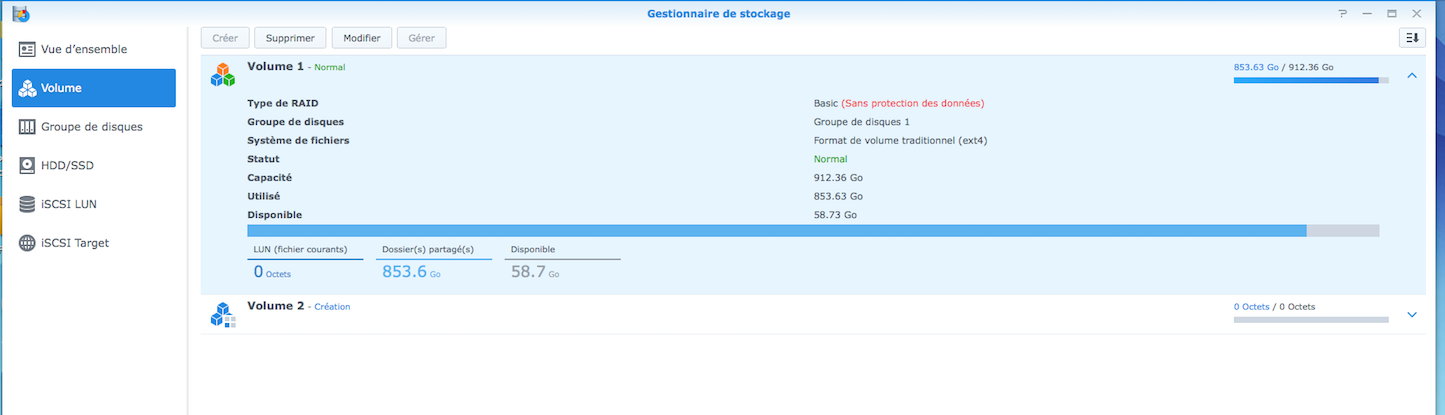
Task: Click the Storage Manager app icon in title bar
Action: click(x=20, y=13)
